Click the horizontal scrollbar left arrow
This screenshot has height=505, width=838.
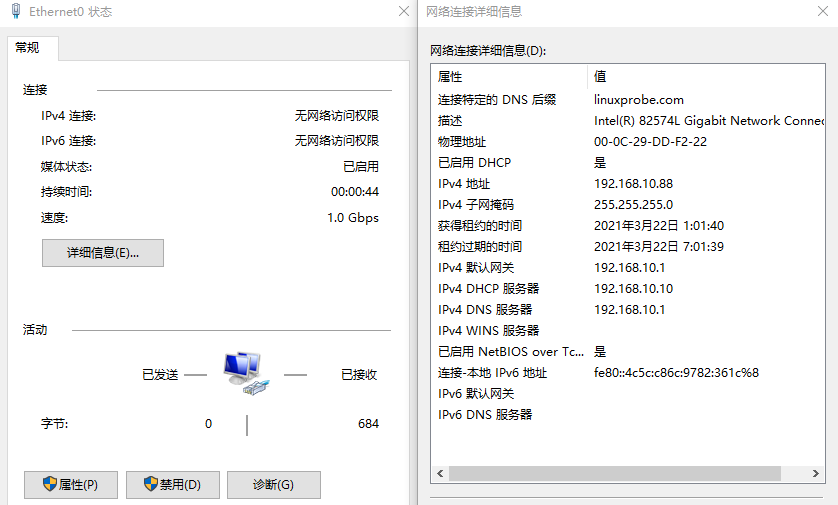pyautogui.click(x=440, y=473)
